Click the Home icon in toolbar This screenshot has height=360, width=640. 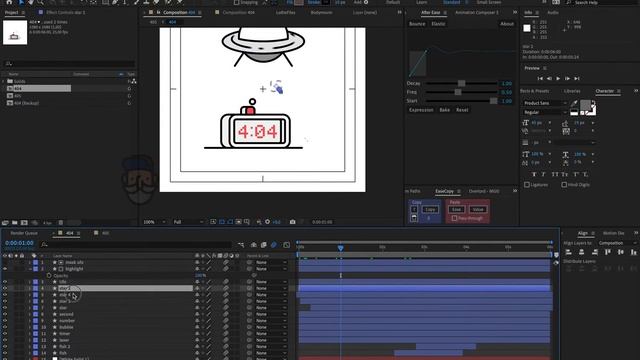[x=9, y=2]
